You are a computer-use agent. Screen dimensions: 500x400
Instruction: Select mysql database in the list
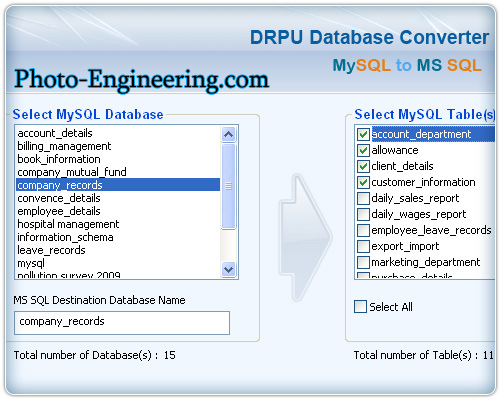(x=118, y=263)
